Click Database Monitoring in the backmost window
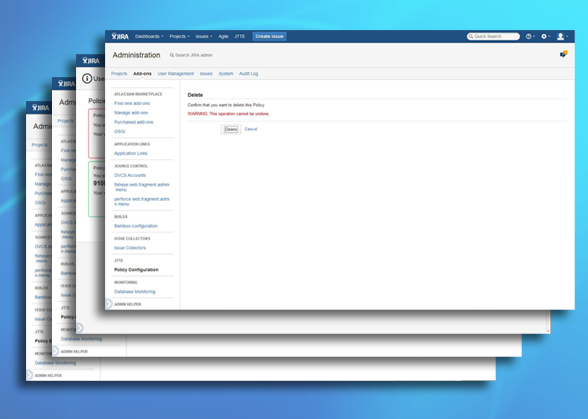The image size is (588, 419). [55, 363]
